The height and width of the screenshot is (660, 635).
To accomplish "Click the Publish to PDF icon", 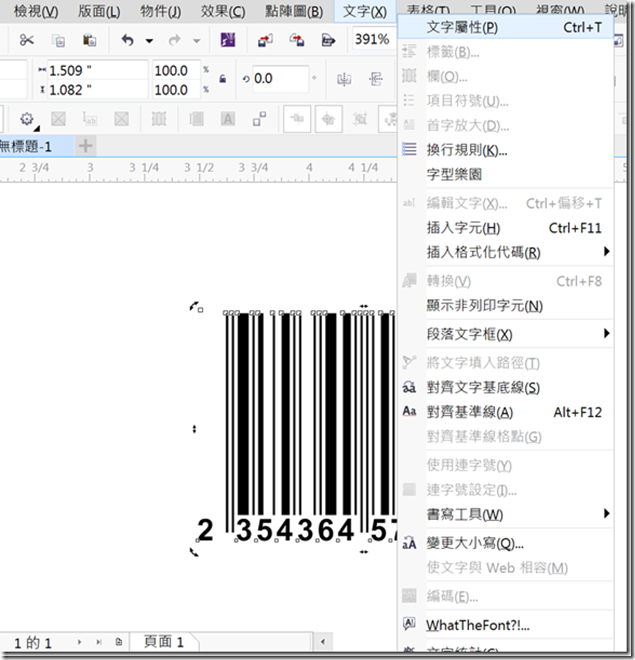I will 328,40.
